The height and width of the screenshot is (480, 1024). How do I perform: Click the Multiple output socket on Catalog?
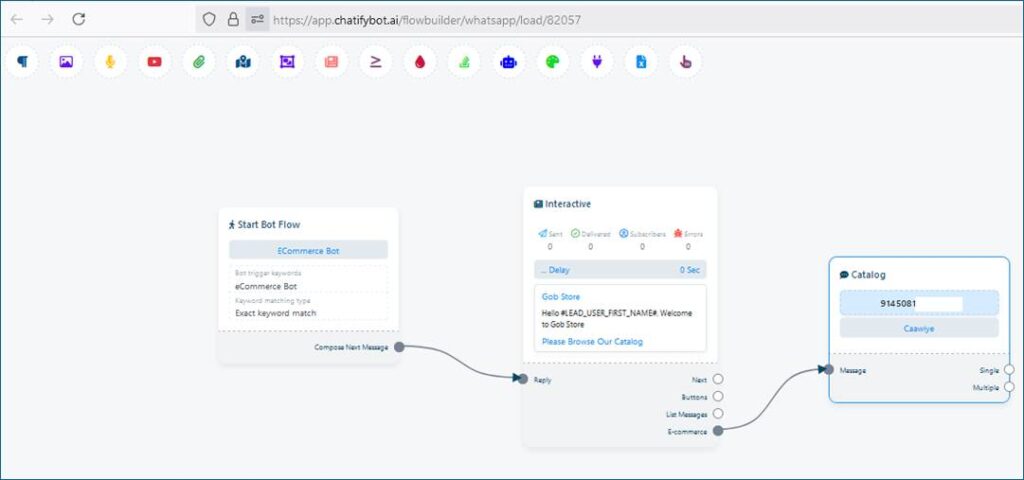pyautogui.click(x=1008, y=387)
